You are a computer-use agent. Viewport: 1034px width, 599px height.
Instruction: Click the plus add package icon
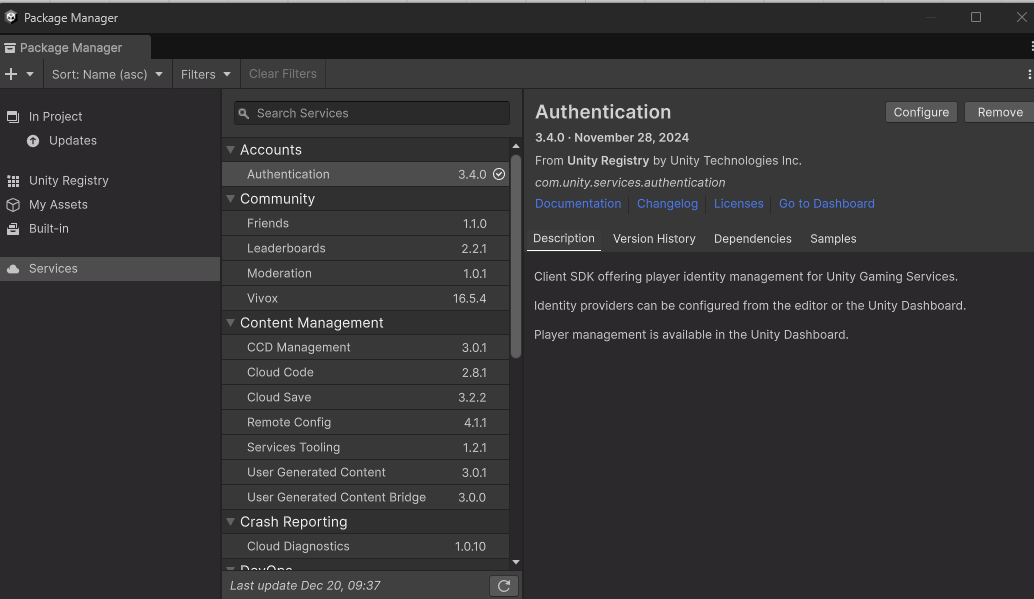[x=12, y=74]
